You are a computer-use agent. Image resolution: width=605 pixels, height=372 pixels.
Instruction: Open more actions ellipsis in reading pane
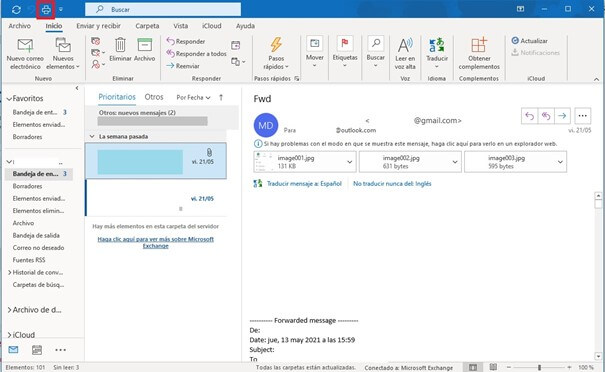(x=583, y=116)
